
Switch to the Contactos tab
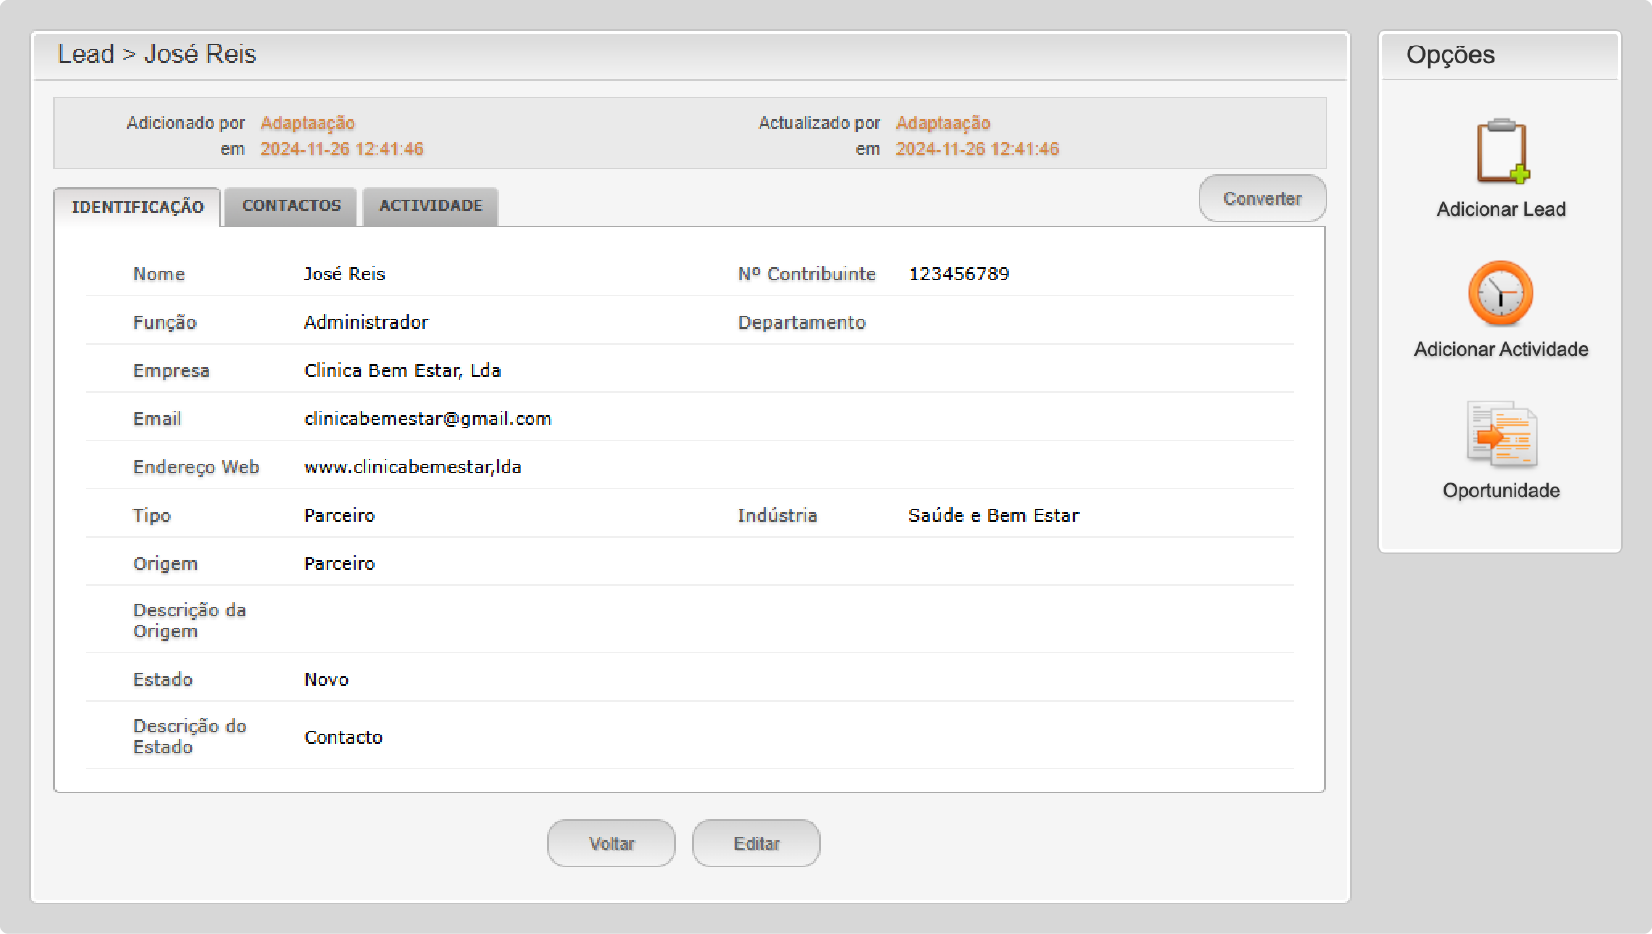(291, 206)
